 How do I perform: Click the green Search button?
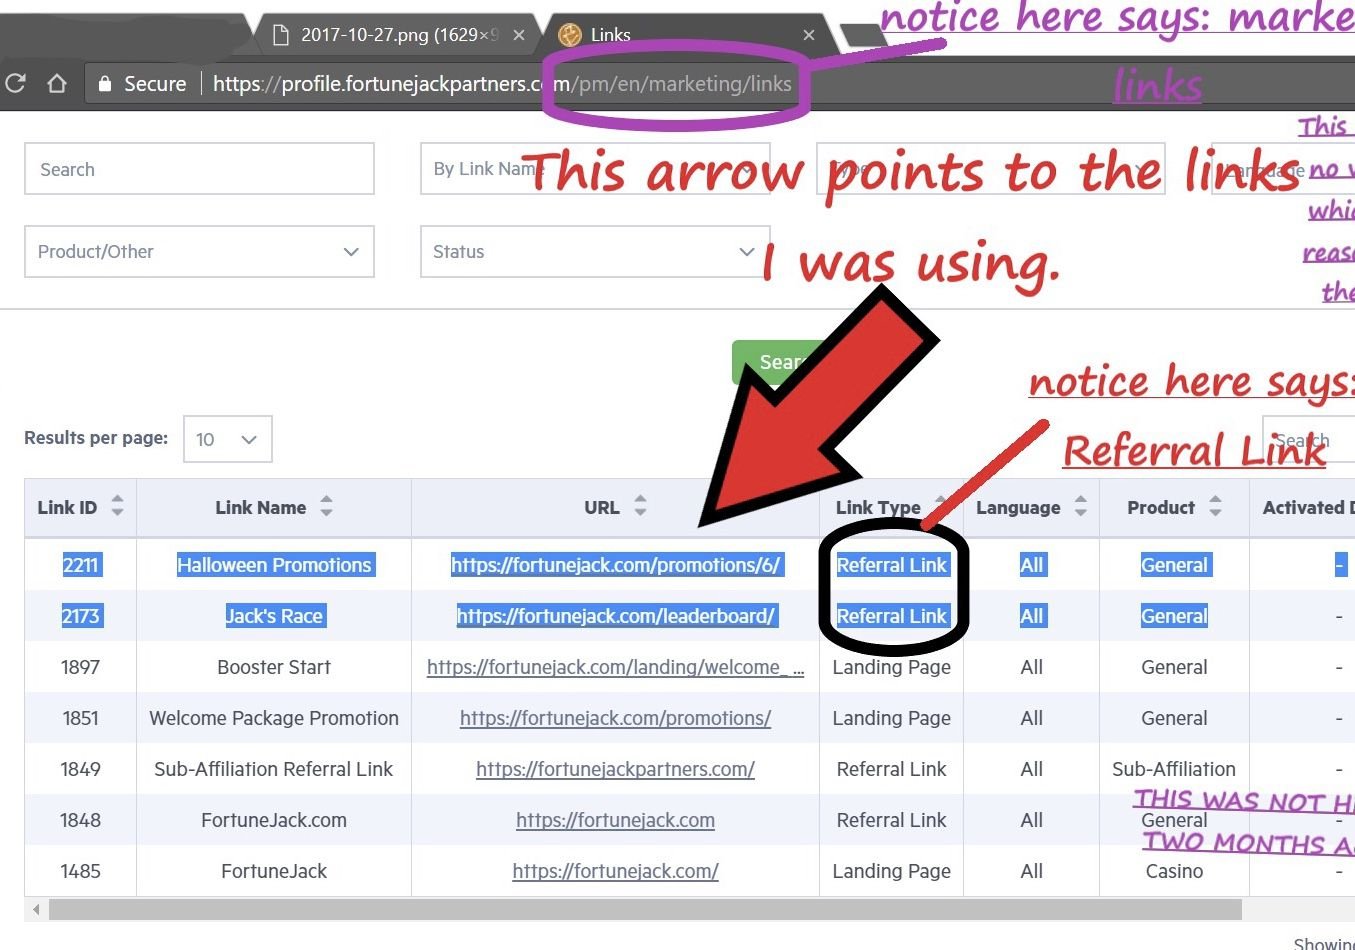(781, 362)
